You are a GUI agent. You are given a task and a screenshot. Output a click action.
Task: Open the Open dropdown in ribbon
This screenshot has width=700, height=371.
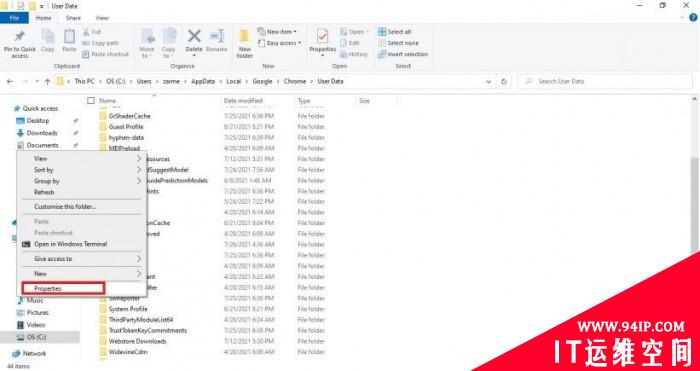click(x=355, y=32)
